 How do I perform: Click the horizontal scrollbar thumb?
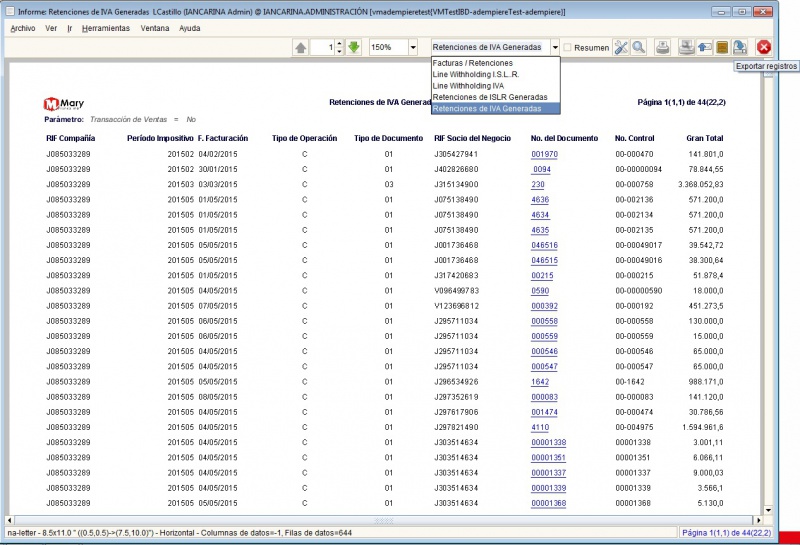384,521
